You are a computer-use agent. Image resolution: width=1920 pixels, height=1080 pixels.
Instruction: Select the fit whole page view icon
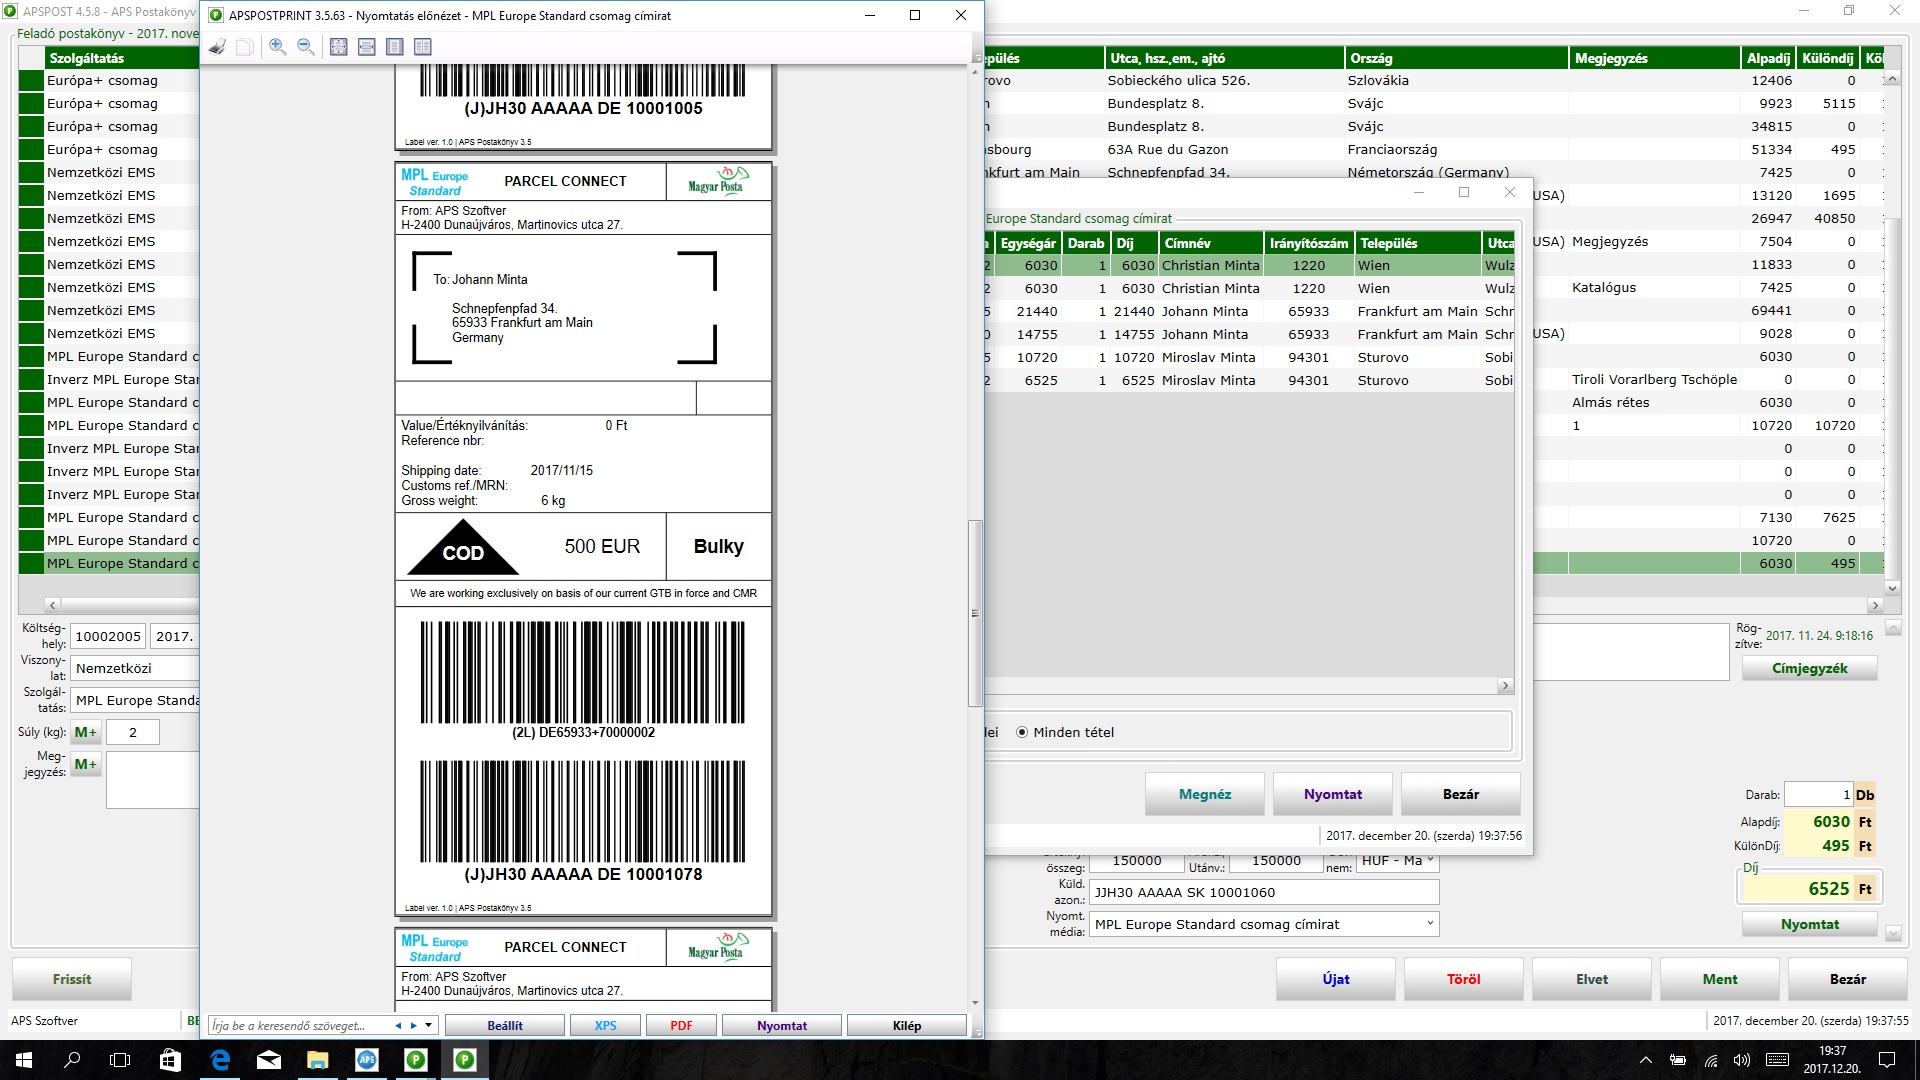point(339,47)
